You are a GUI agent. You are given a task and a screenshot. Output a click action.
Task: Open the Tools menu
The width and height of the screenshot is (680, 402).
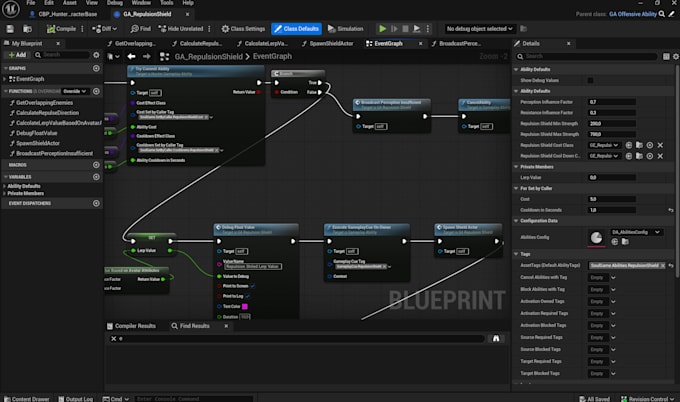point(167,3)
